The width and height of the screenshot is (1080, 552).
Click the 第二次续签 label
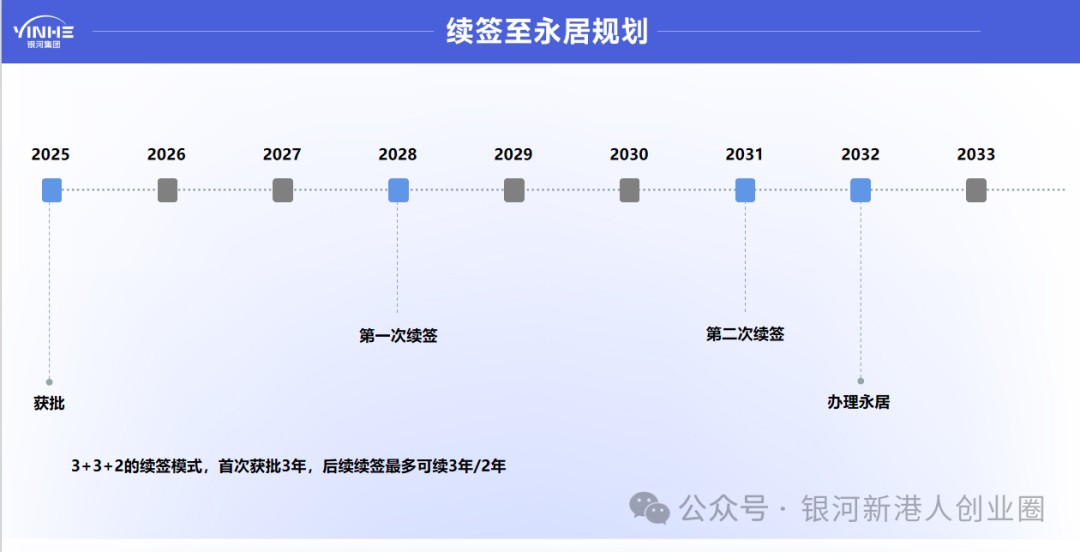[x=745, y=334]
